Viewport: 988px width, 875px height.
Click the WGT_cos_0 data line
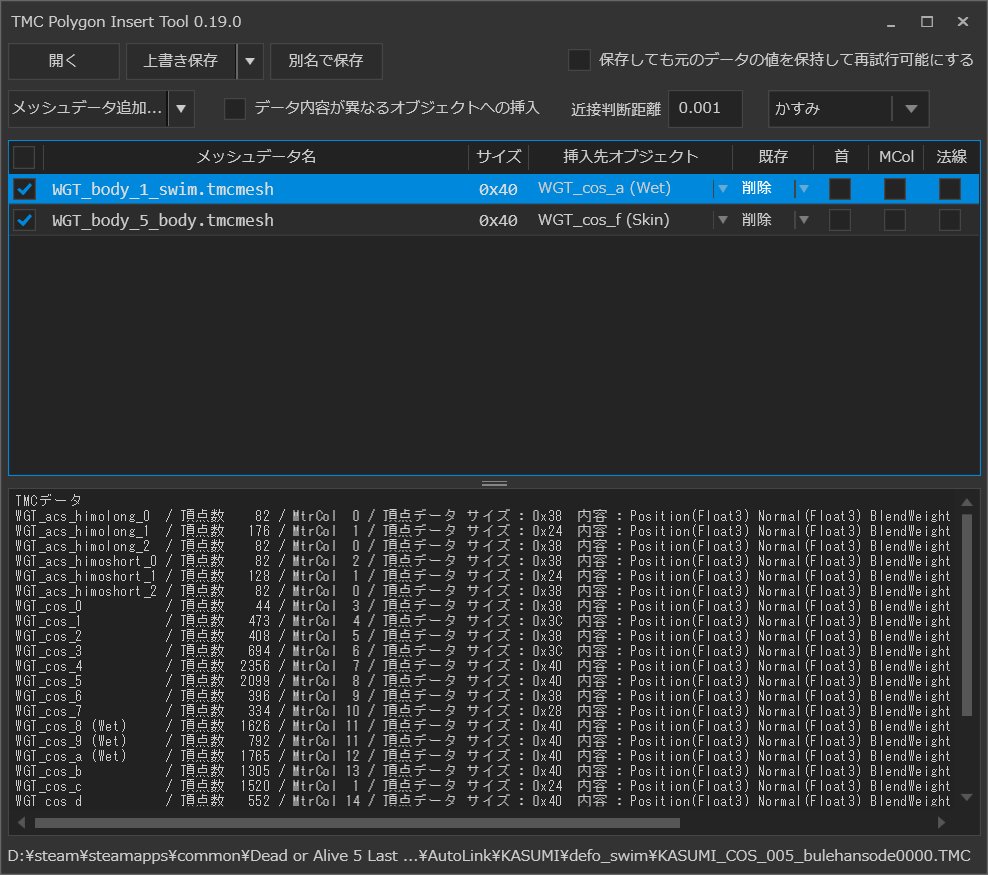(x=483, y=606)
